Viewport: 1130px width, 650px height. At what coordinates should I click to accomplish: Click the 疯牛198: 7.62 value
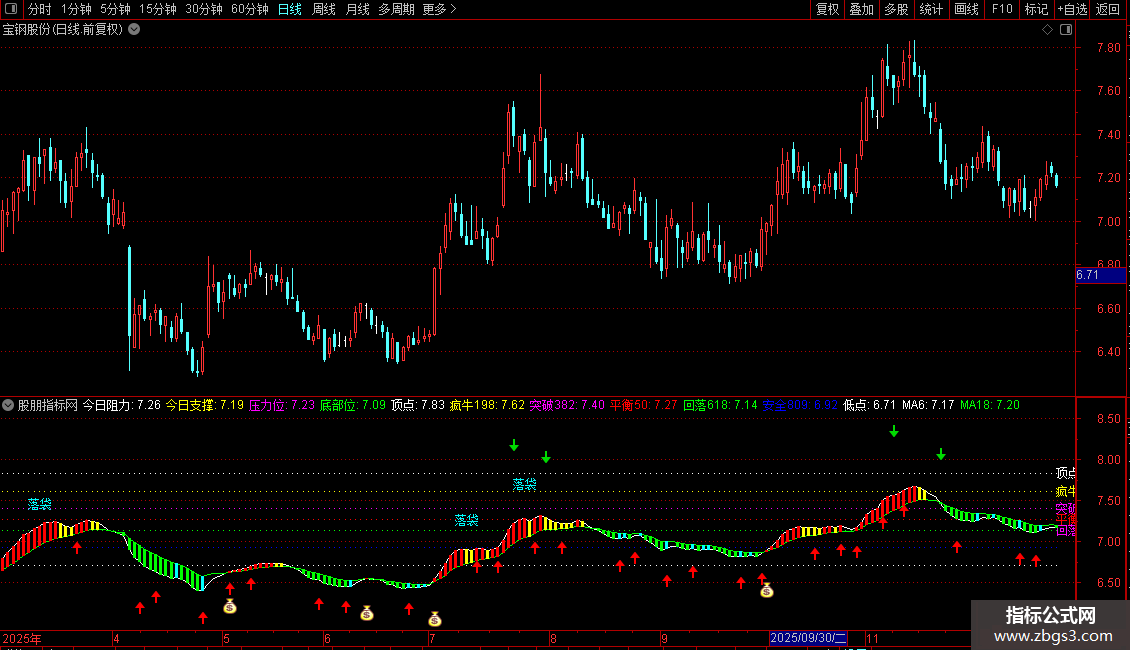(x=487, y=405)
